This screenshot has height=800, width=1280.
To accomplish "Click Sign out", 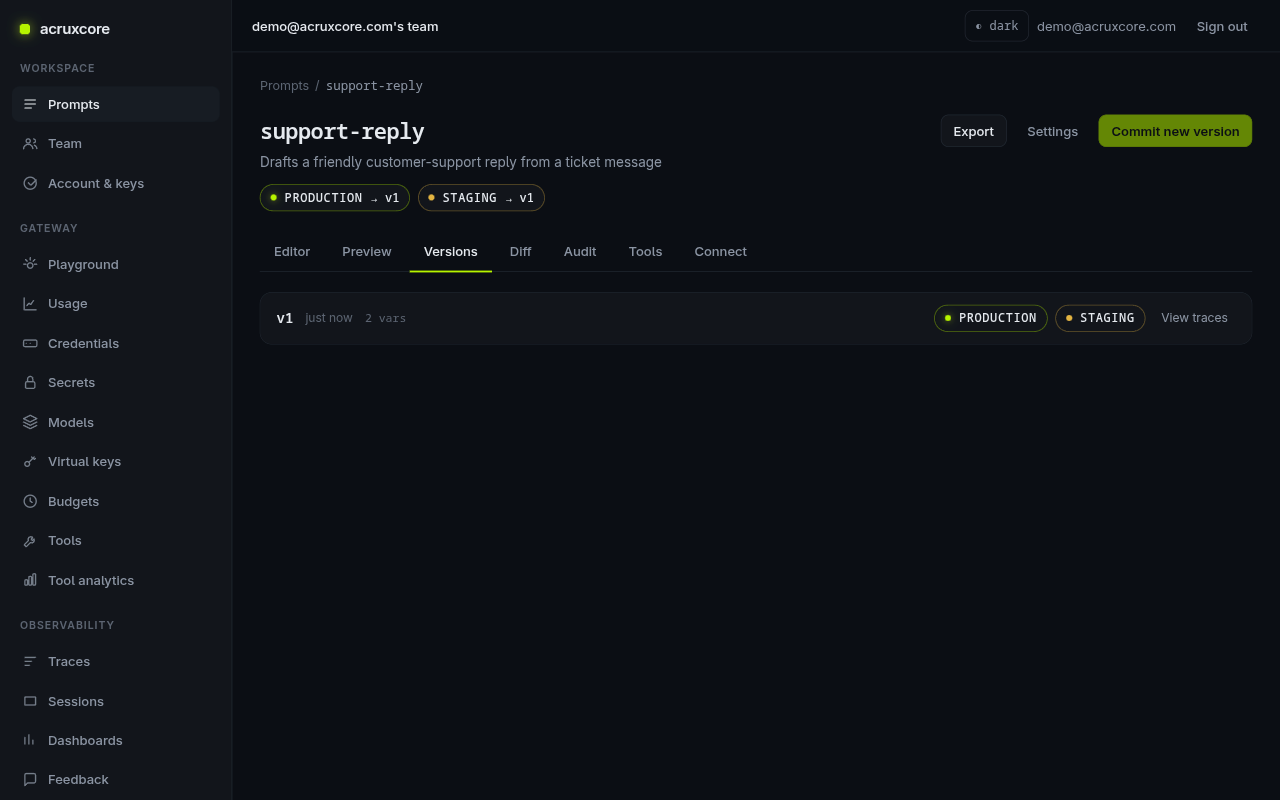I will tap(1222, 26).
